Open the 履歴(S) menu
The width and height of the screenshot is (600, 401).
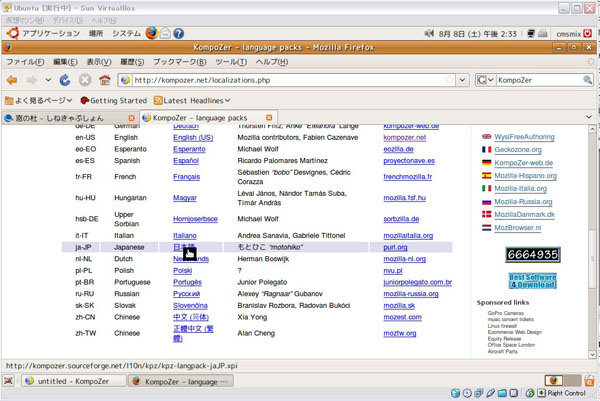[x=132, y=62]
